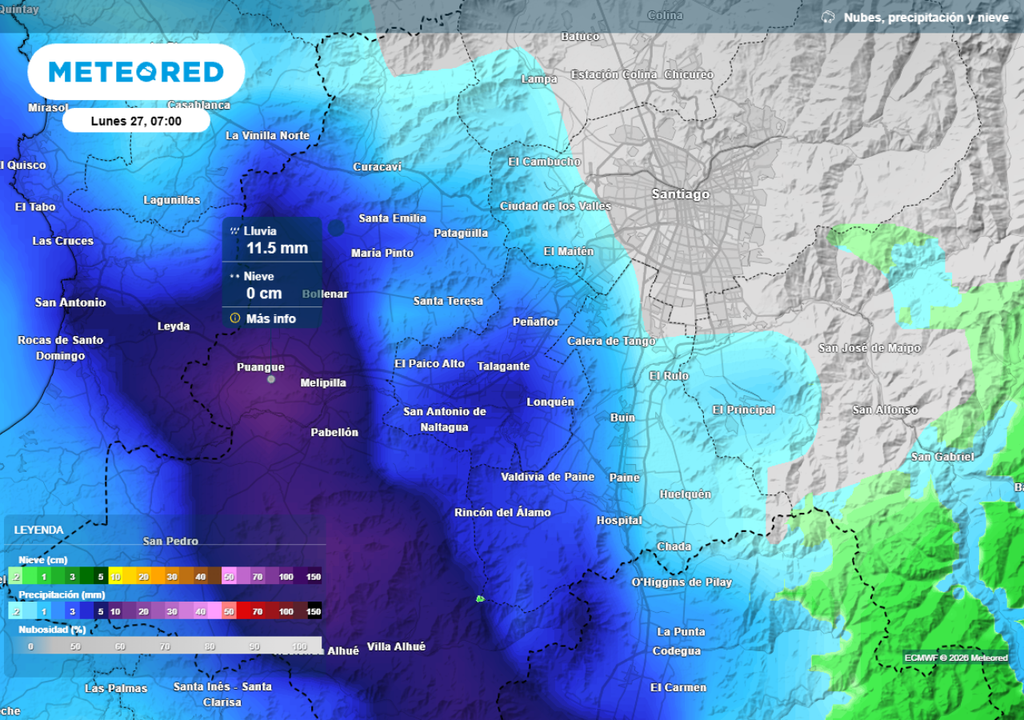Viewport: 1024px width, 720px height.
Task: Click the Lunes 27, 07:00 date label
Action: 136,121
